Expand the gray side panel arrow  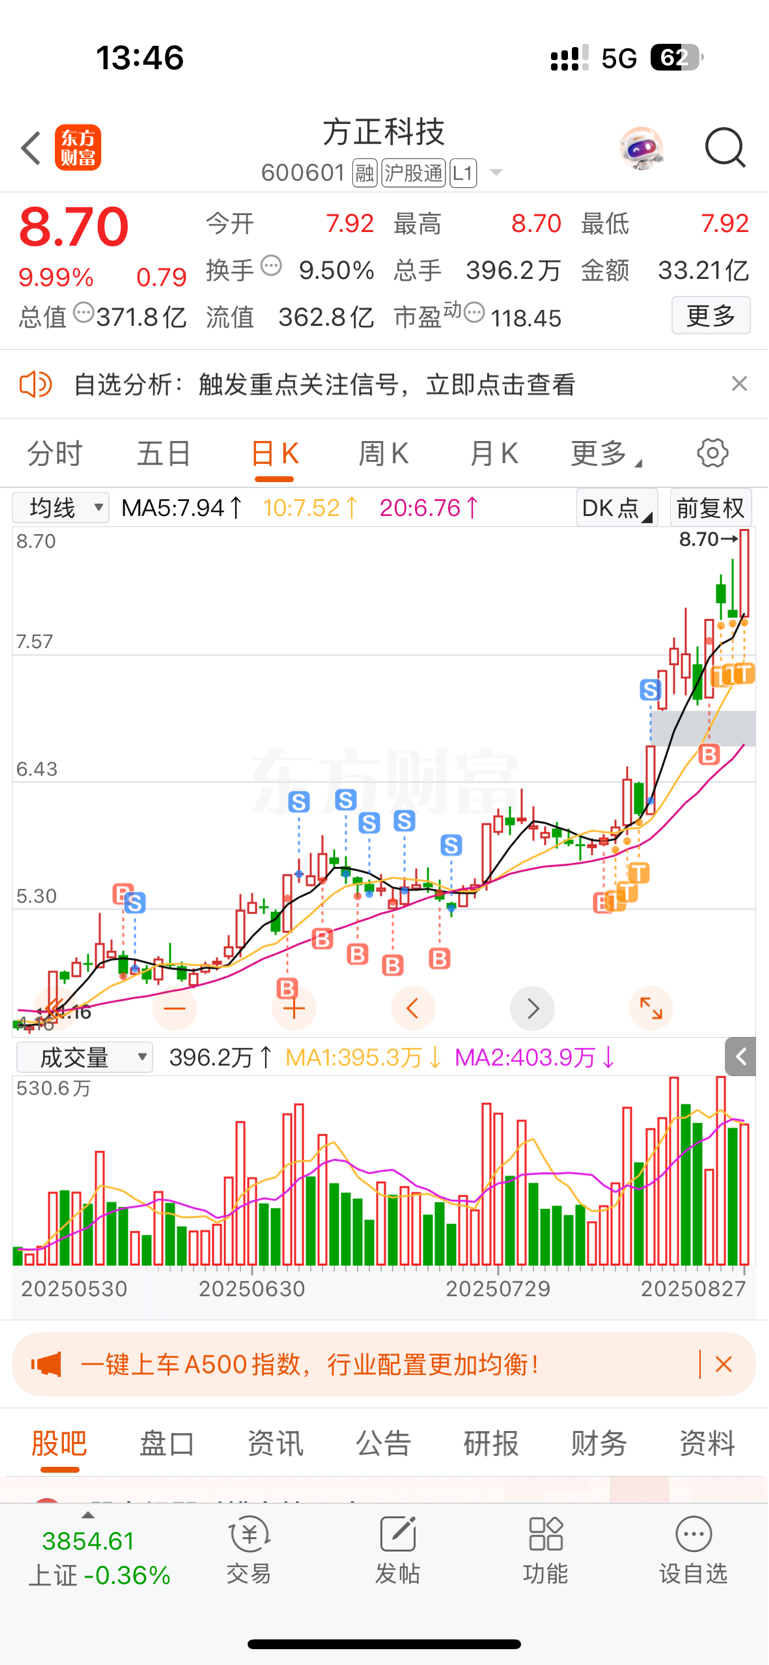coord(740,1056)
